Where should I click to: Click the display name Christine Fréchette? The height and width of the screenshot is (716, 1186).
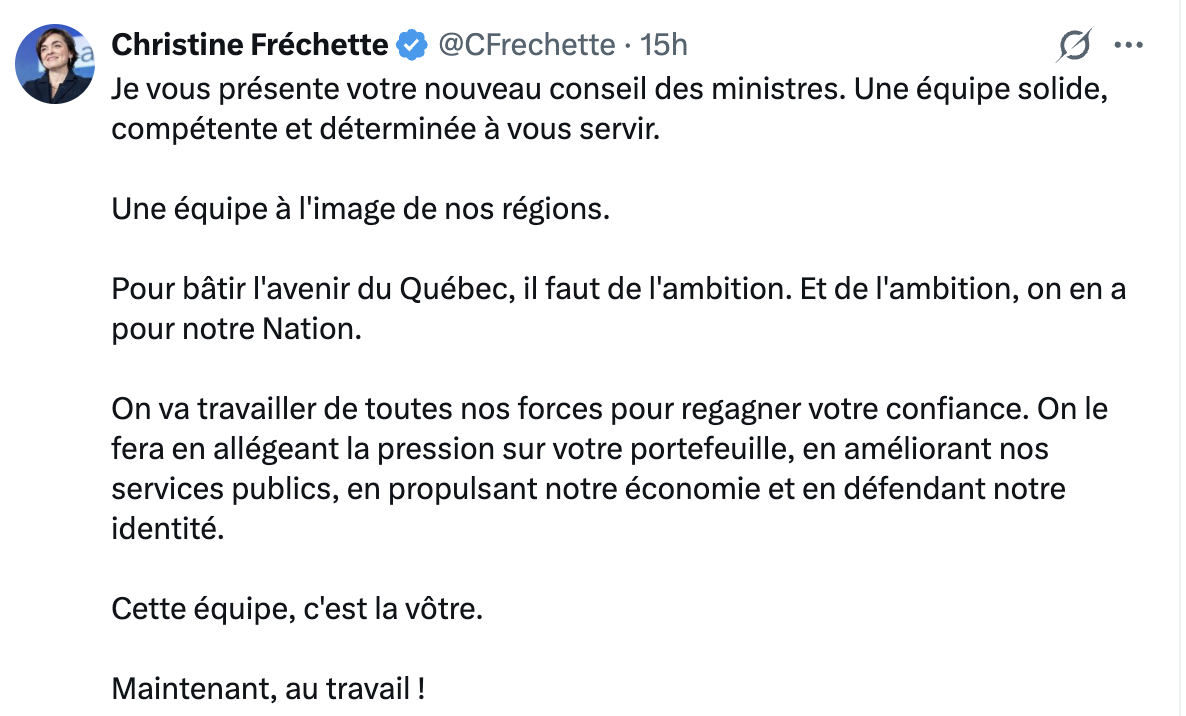(x=249, y=44)
